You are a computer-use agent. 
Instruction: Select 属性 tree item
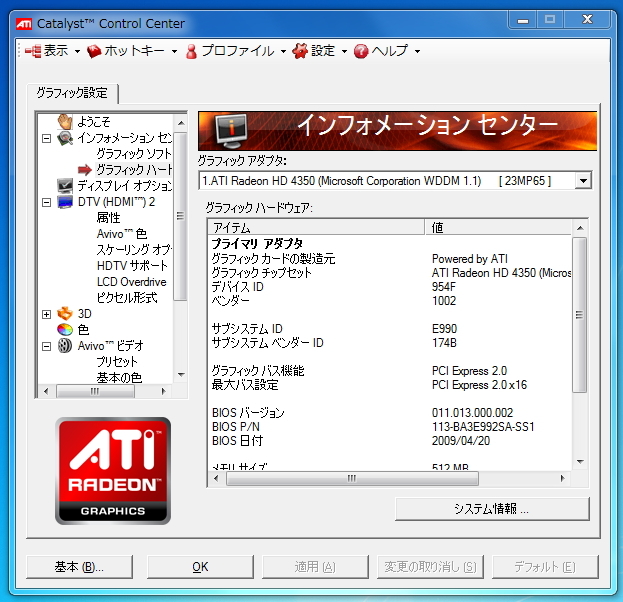(x=108, y=217)
